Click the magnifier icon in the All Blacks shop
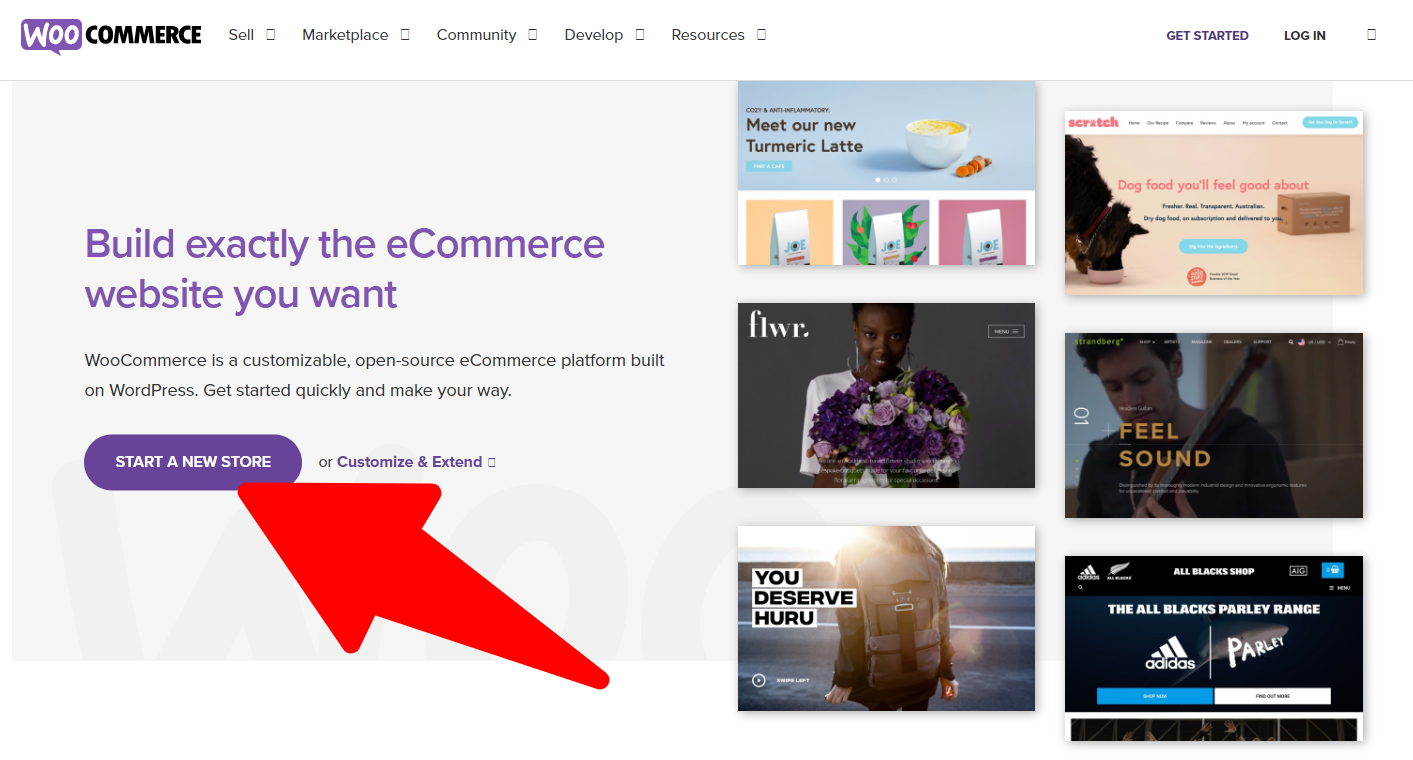The height and width of the screenshot is (760, 1413). pos(1080,588)
